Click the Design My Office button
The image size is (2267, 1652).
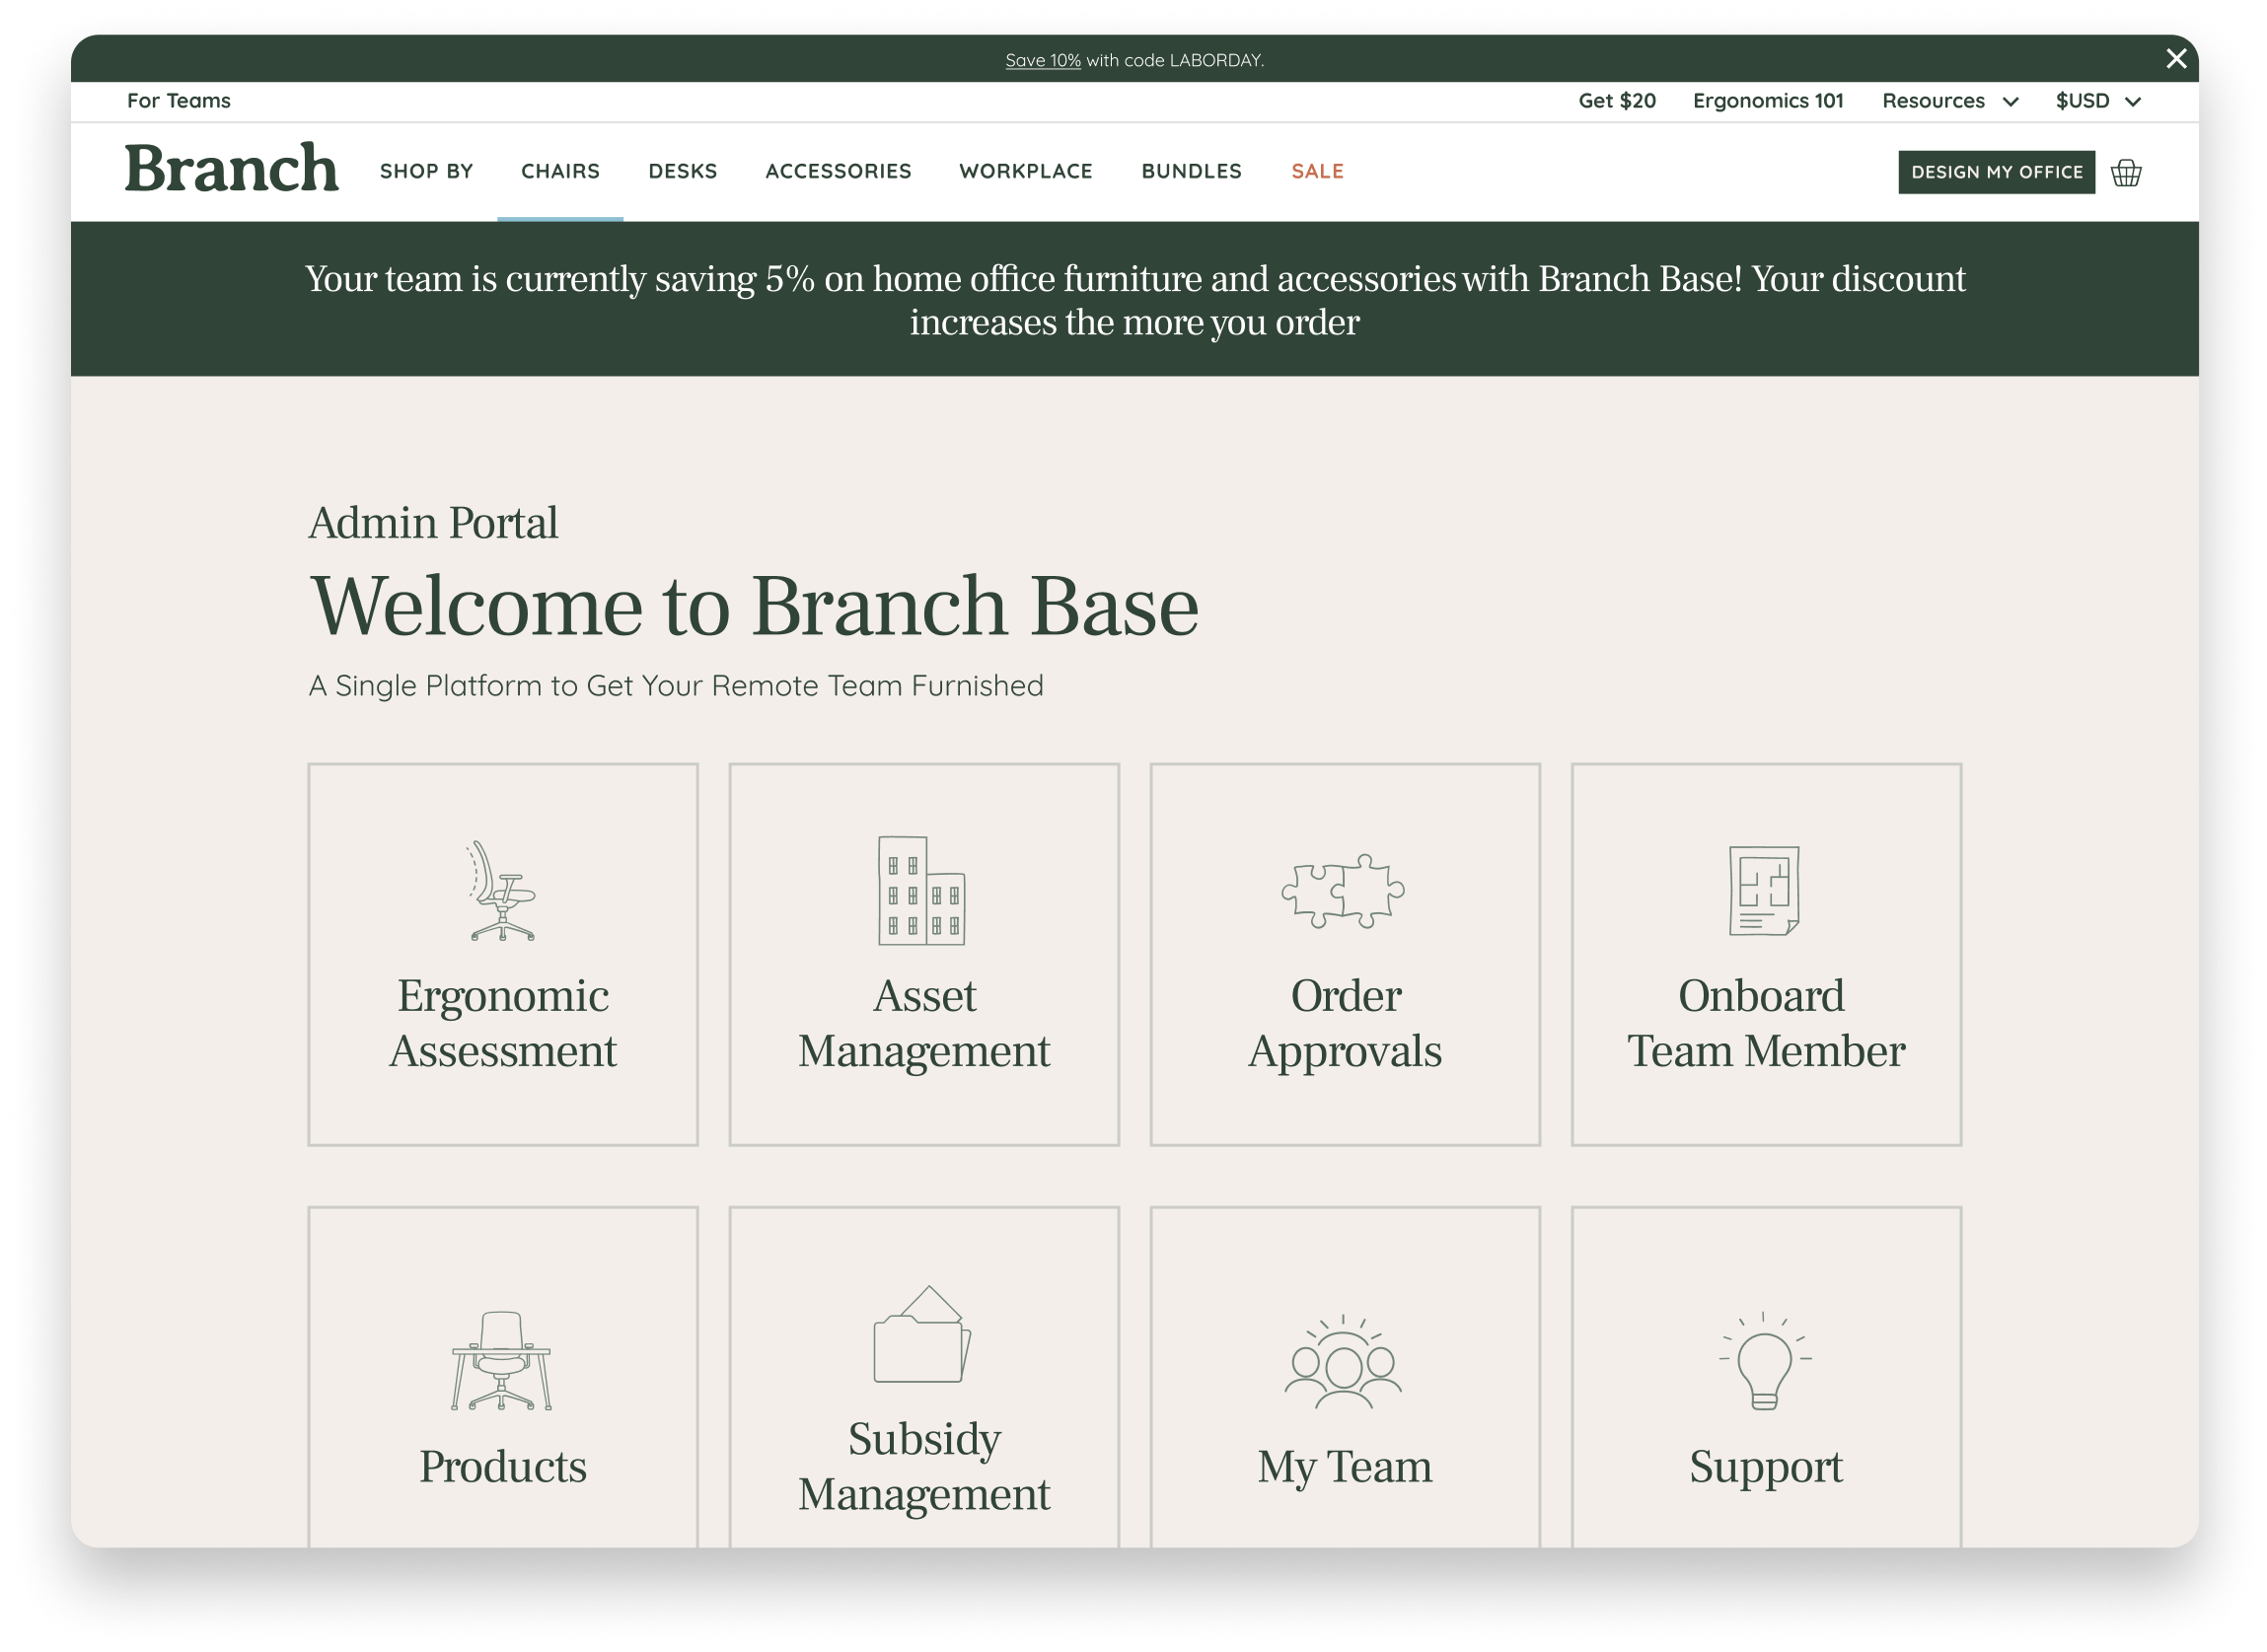pos(1996,173)
